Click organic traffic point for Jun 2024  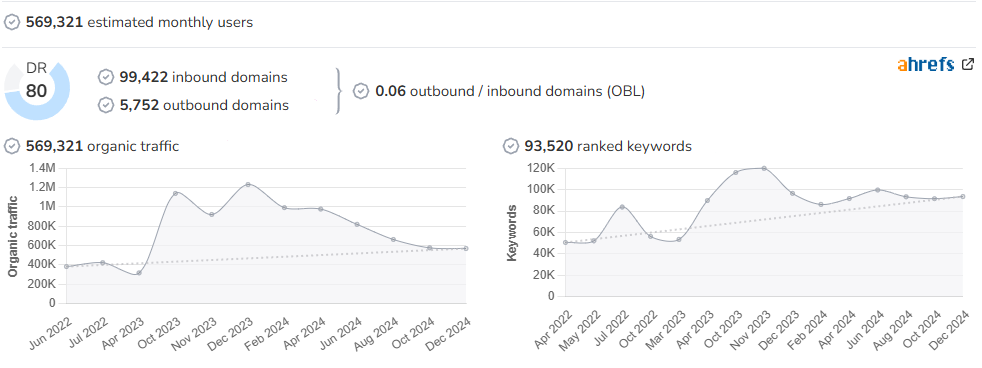[357, 224]
